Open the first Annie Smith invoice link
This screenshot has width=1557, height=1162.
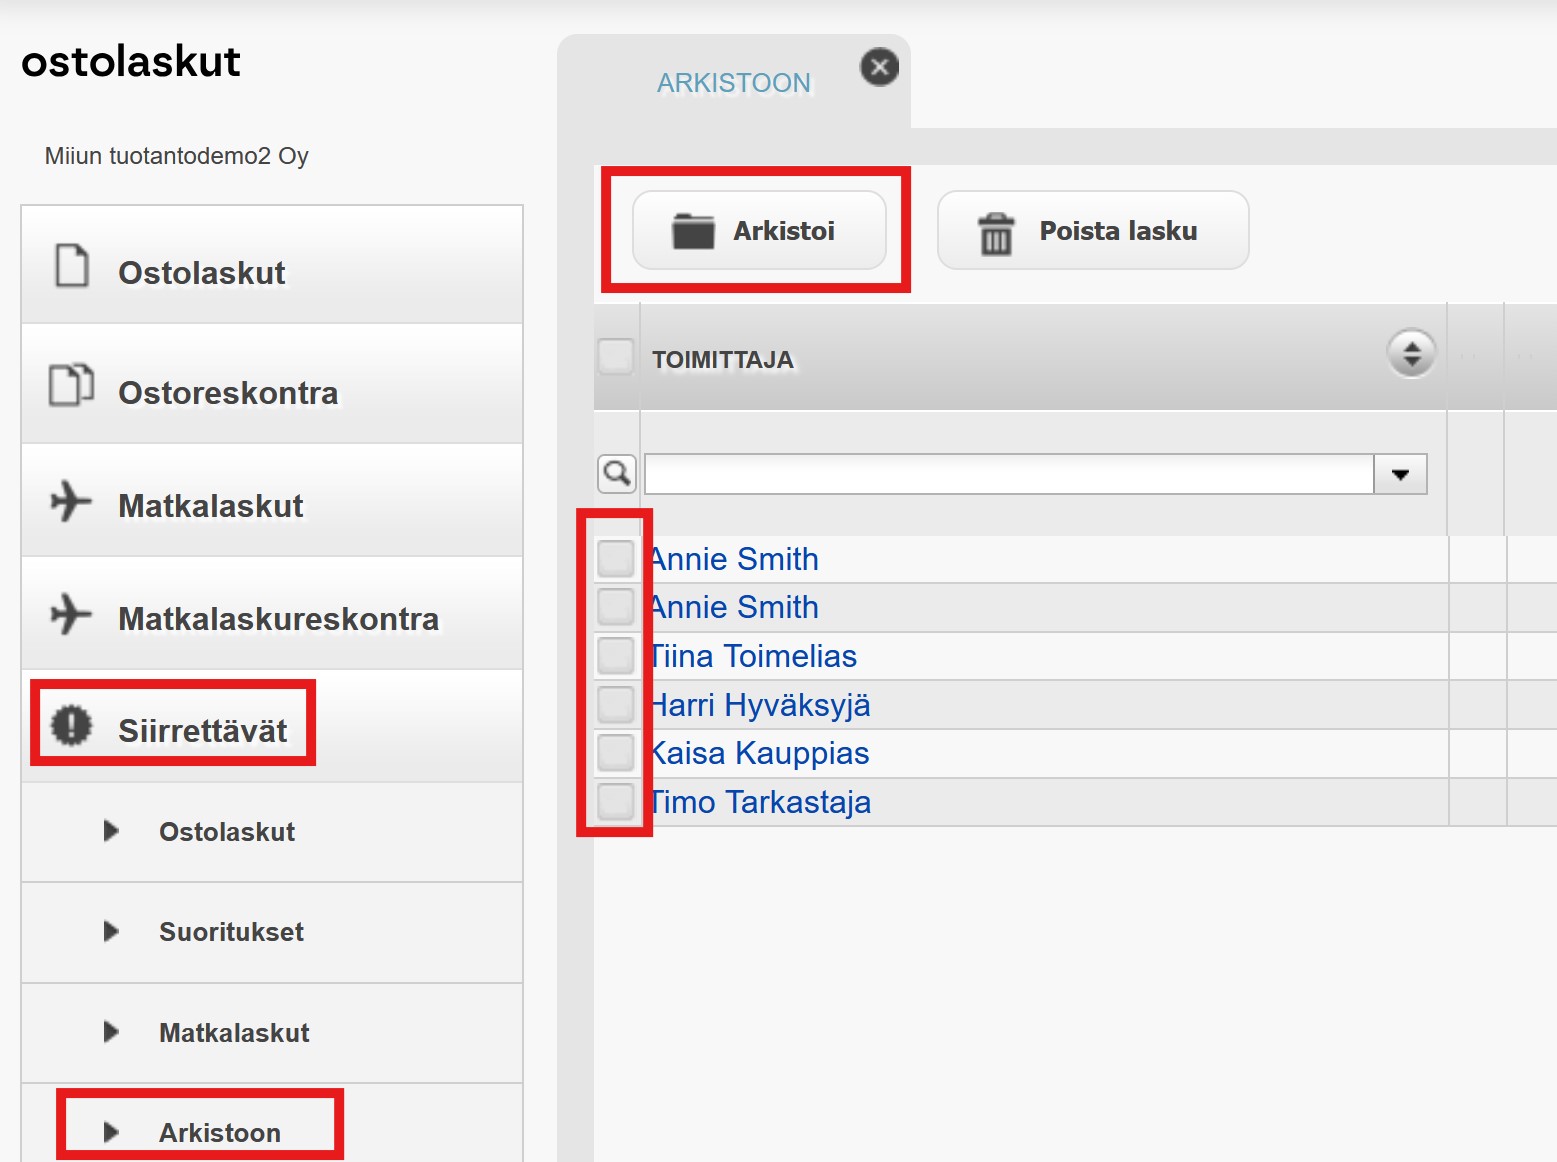(734, 559)
